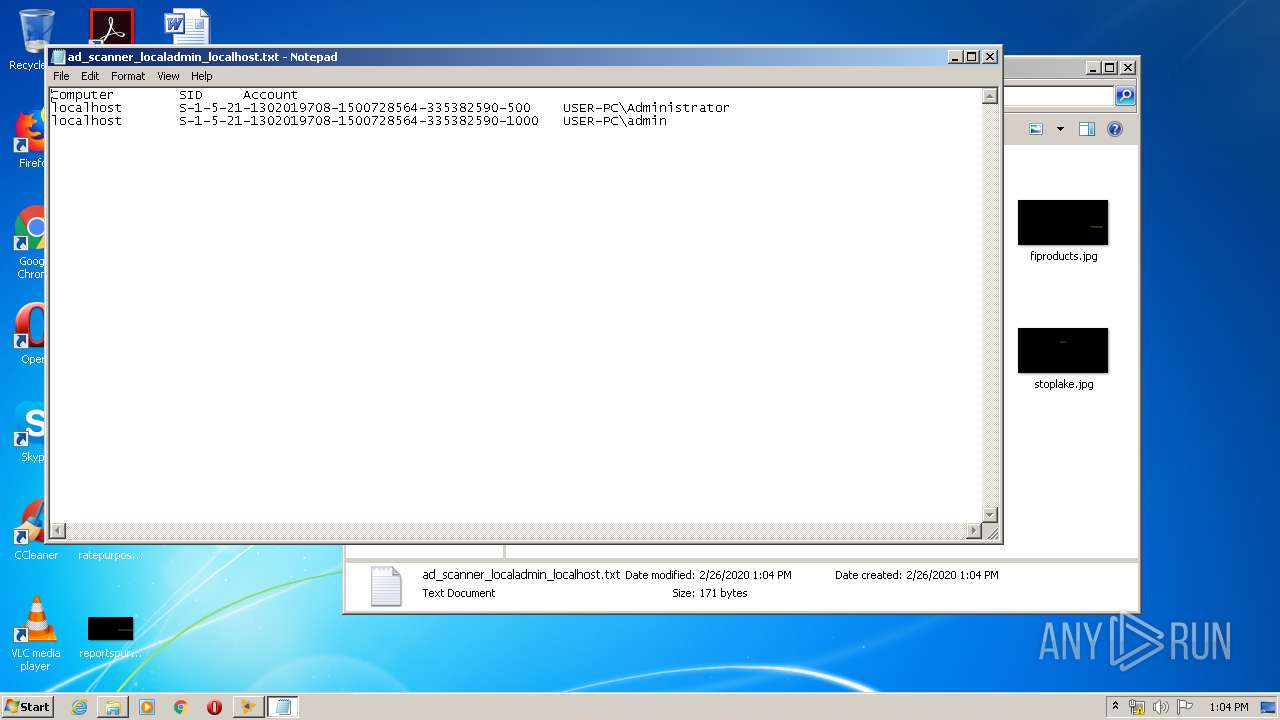Click the USER-PC\admin account text
The width and height of the screenshot is (1280, 720).
pos(614,121)
